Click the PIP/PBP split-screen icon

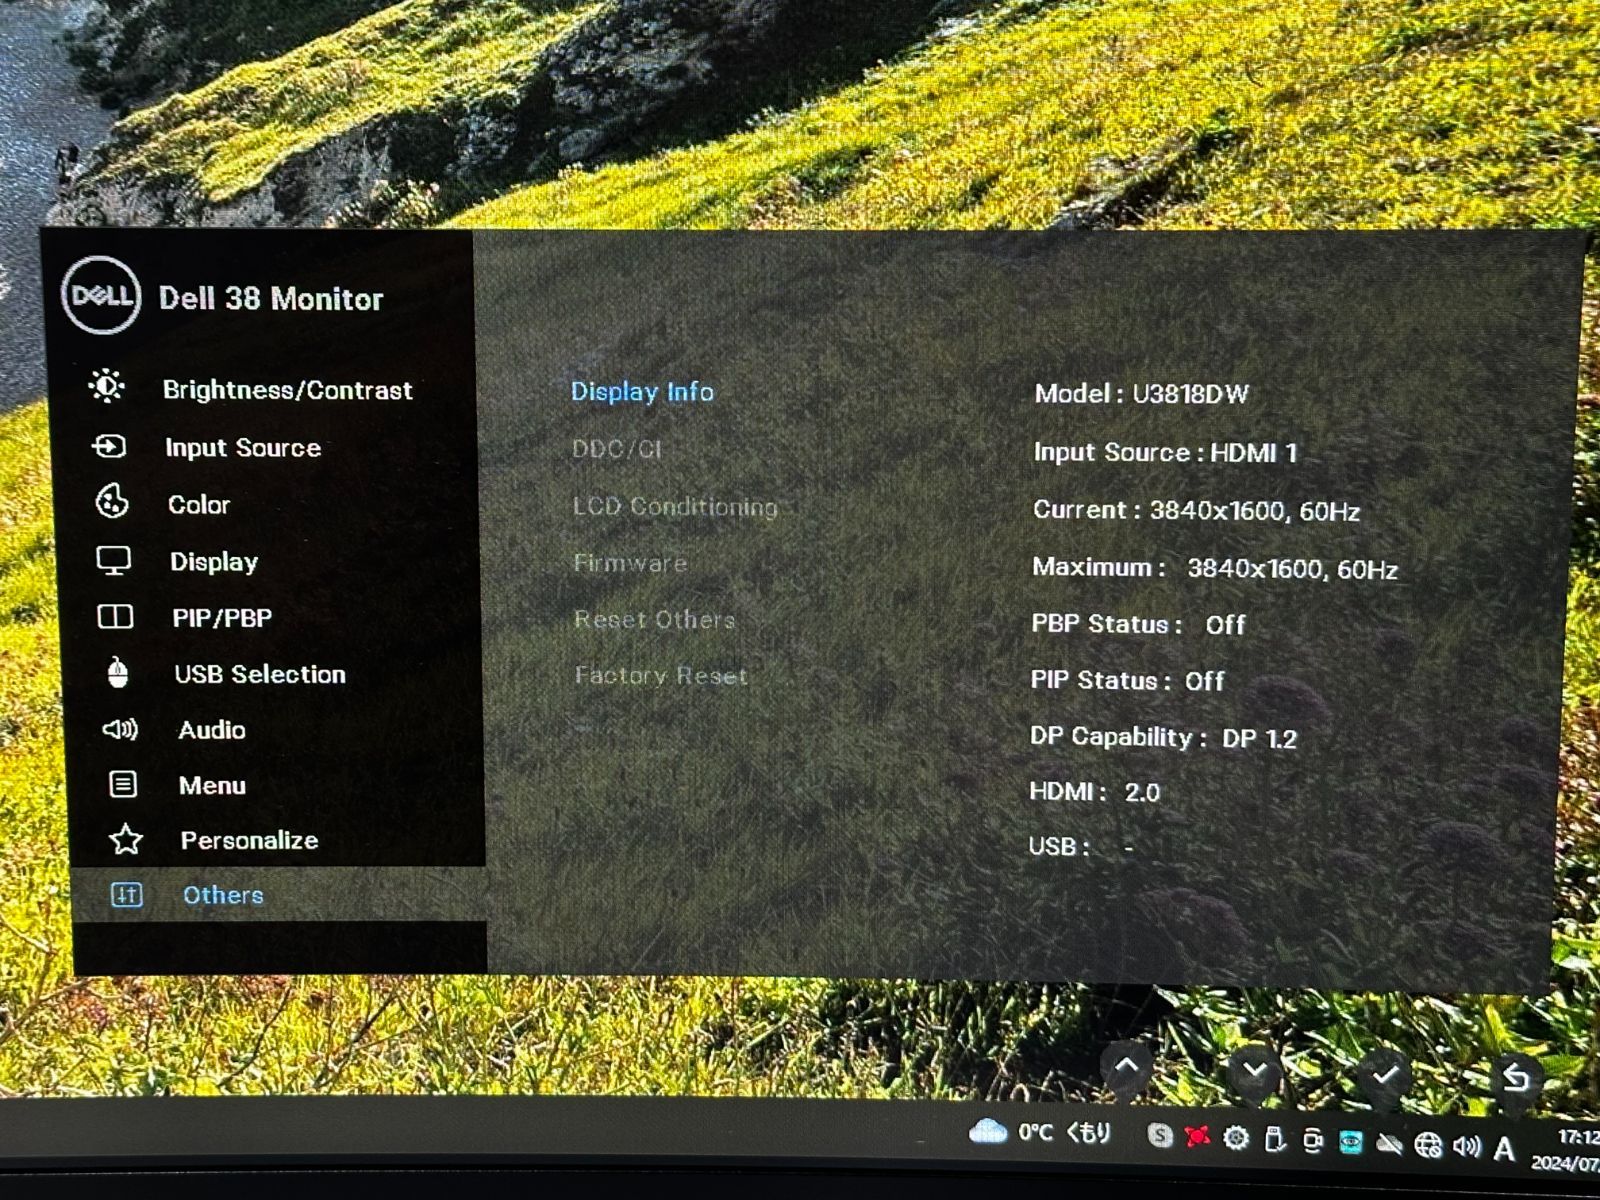coord(115,617)
